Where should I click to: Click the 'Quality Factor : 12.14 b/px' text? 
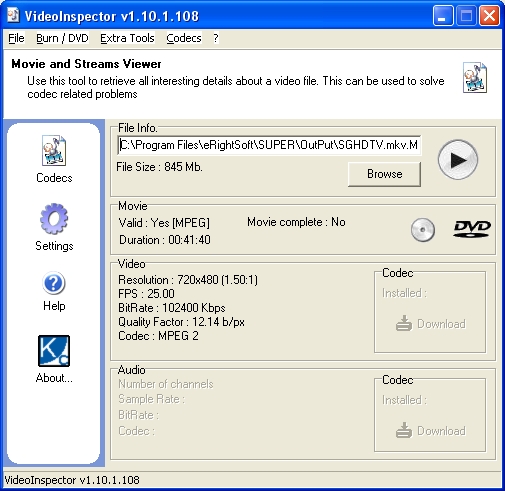point(181,322)
